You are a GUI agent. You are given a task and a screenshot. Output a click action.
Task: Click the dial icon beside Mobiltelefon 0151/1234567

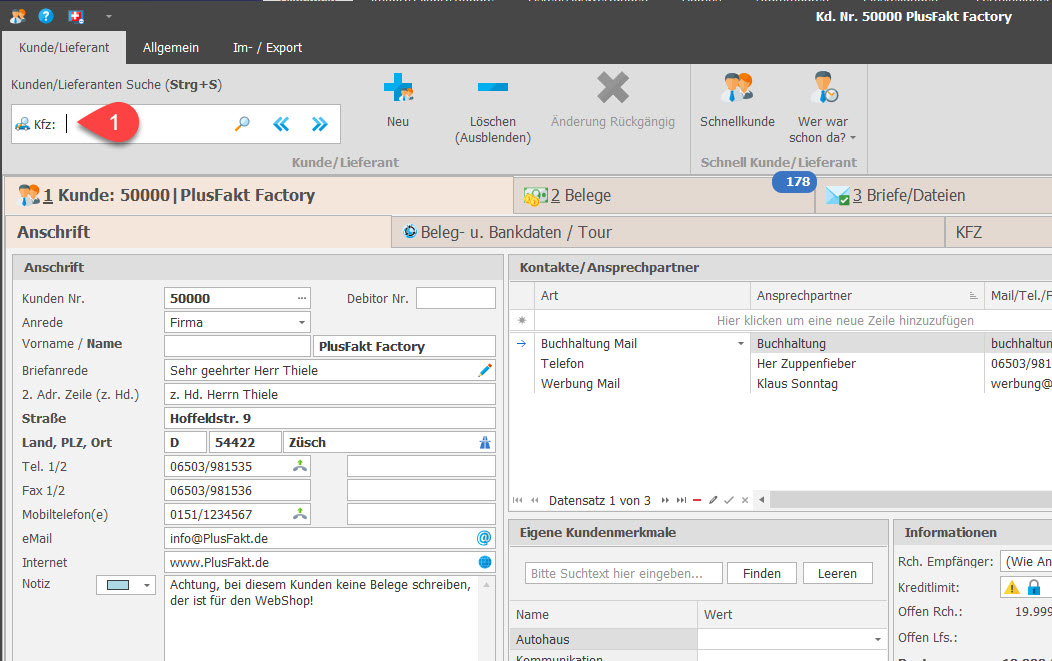point(300,515)
